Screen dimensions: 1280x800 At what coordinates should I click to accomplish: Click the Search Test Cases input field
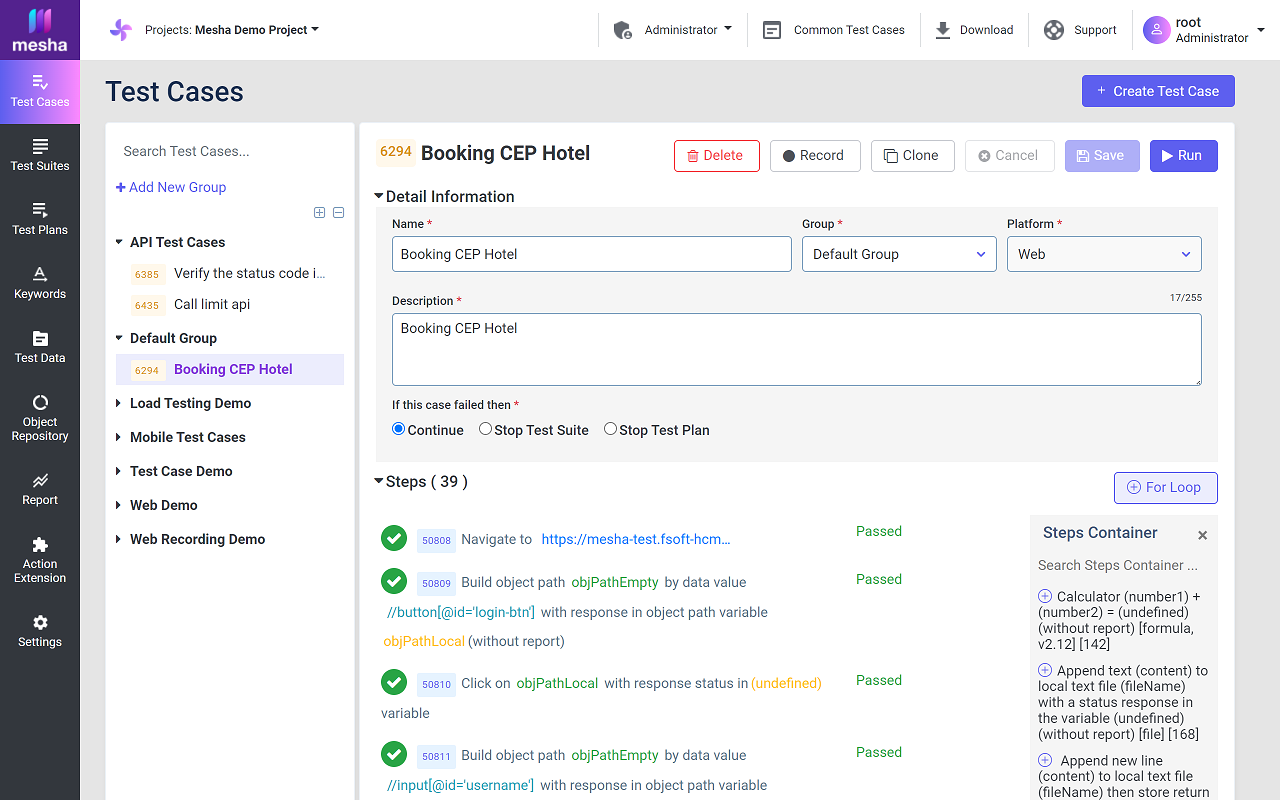tap(230, 151)
